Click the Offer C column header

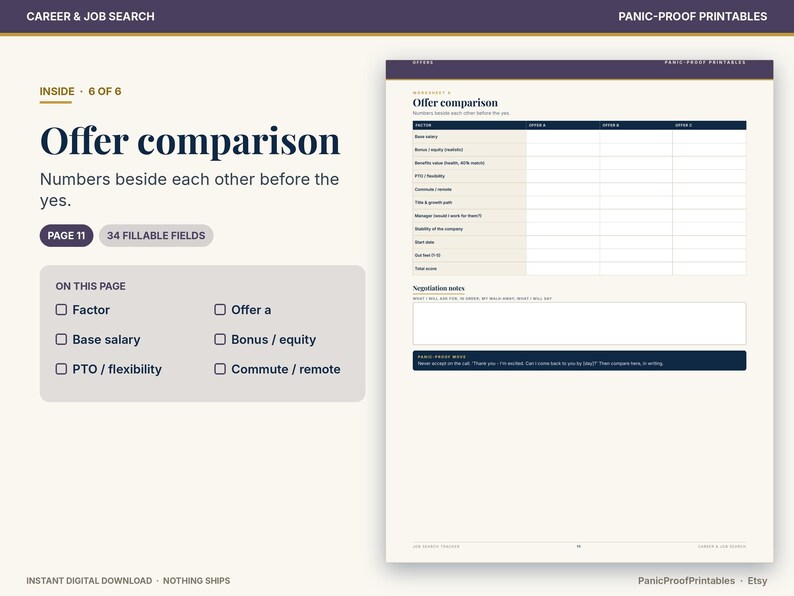(x=709, y=125)
